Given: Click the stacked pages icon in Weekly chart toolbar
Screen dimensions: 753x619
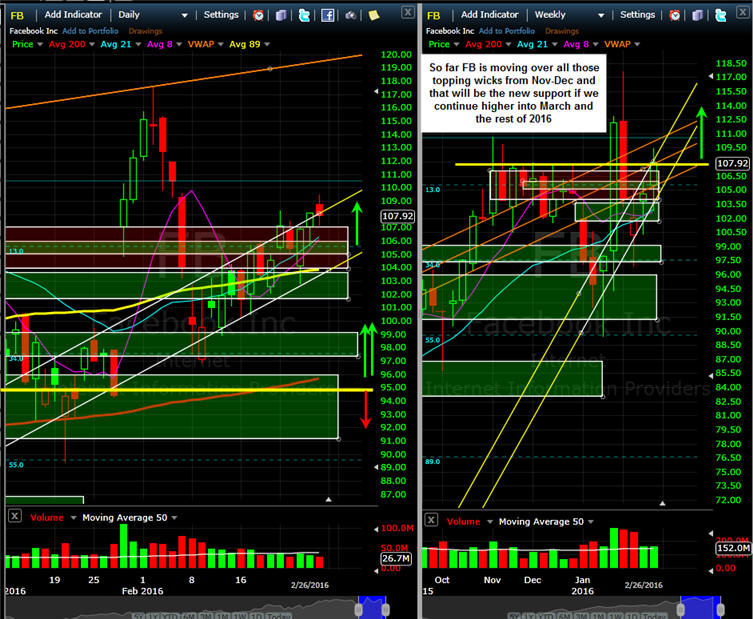Looking at the screenshot, I should pyautogui.click(x=697, y=15).
